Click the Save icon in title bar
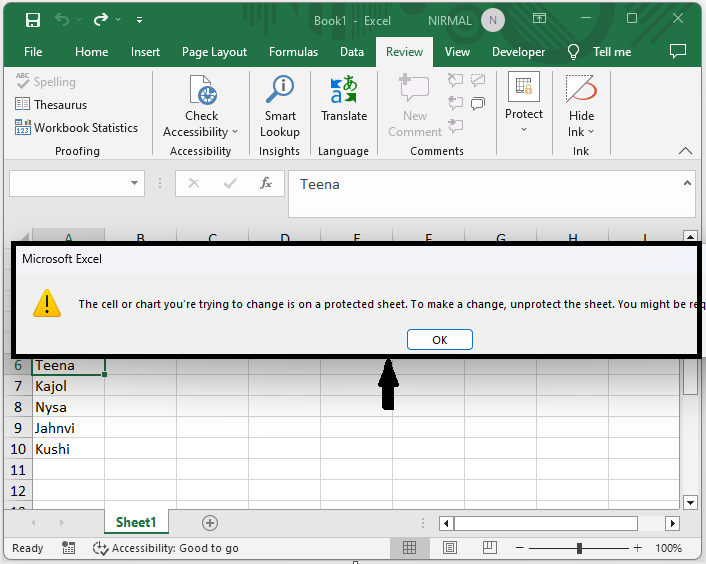 pos(33,20)
